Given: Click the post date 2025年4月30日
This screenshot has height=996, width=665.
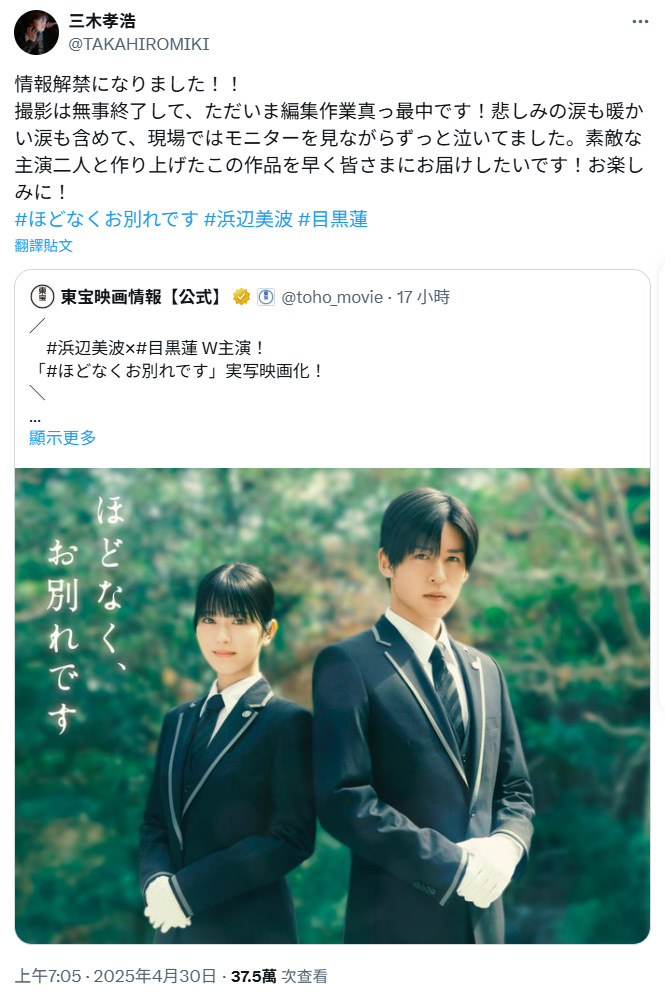Looking at the screenshot, I should pos(155,976).
